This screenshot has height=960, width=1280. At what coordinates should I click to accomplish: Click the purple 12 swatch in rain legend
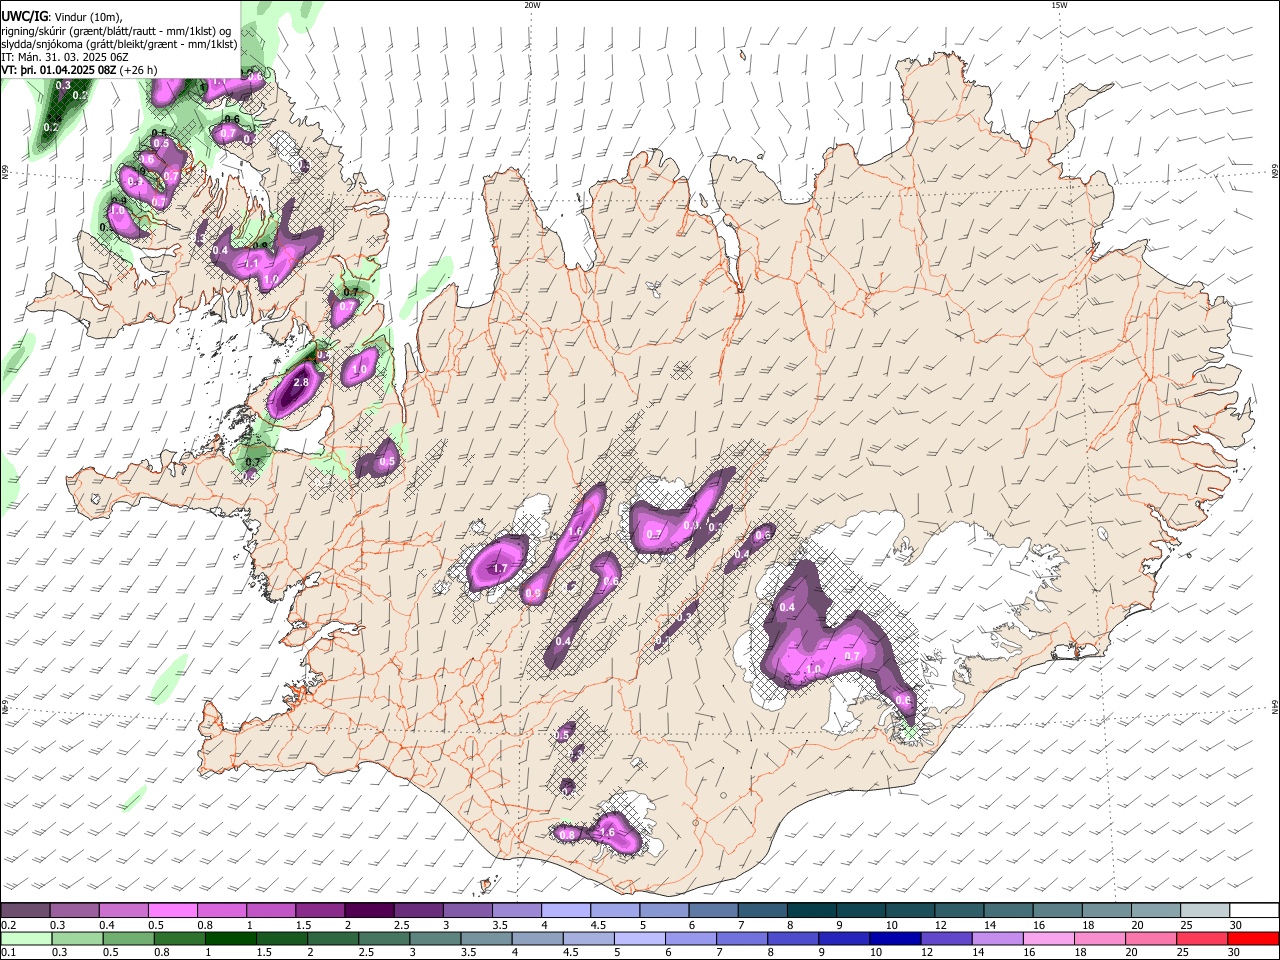pos(945,938)
